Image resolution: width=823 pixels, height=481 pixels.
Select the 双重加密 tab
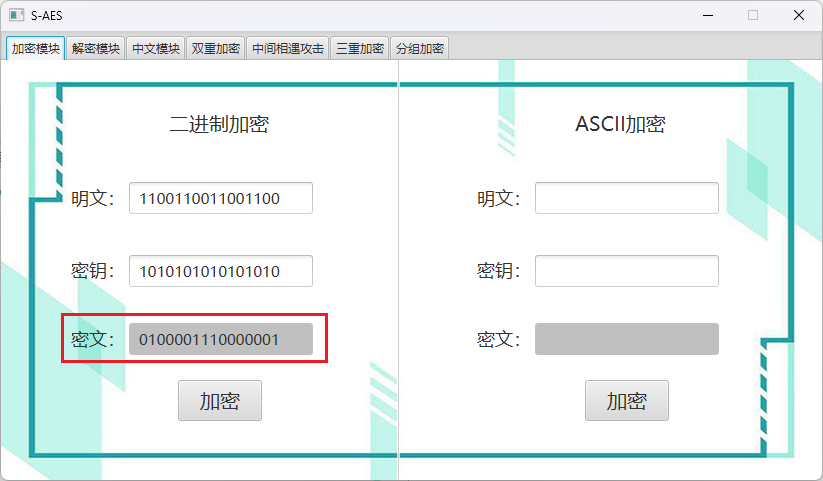pos(216,48)
